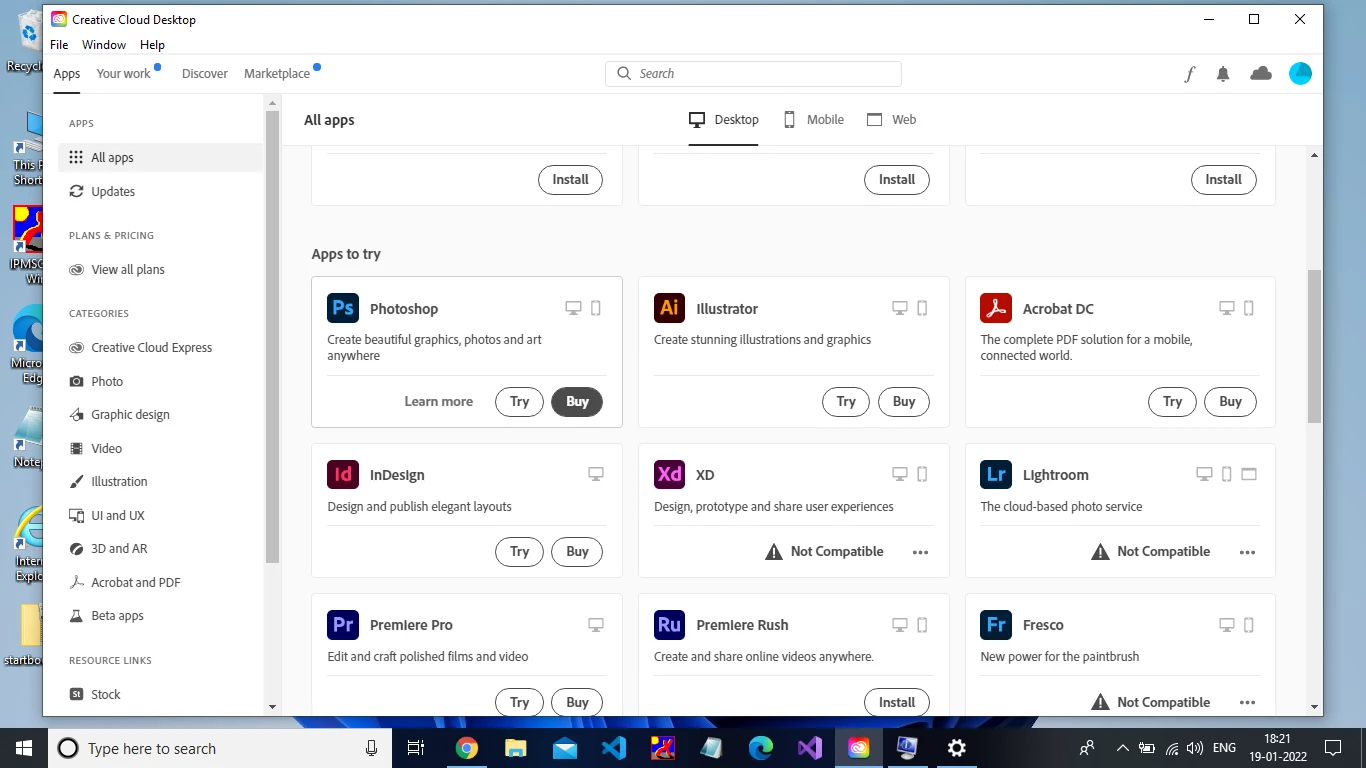Click the Premiere Pro Pr icon

(343, 624)
